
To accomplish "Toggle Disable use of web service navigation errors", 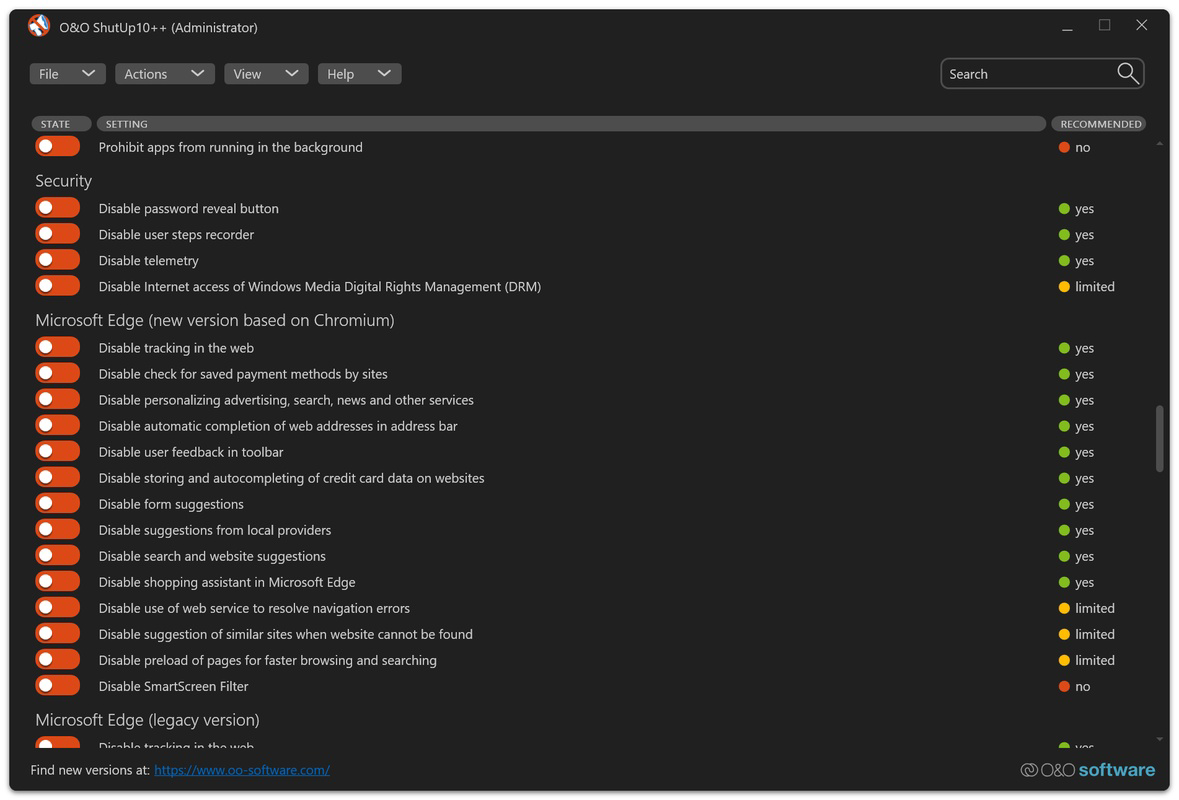I will [57, 608].
